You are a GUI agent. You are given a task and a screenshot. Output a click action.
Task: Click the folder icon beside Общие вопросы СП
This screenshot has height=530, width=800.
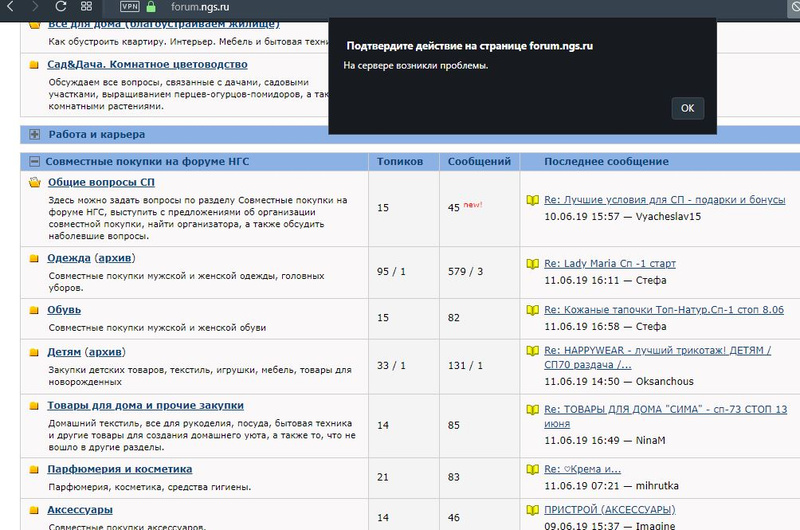(35, 183)
